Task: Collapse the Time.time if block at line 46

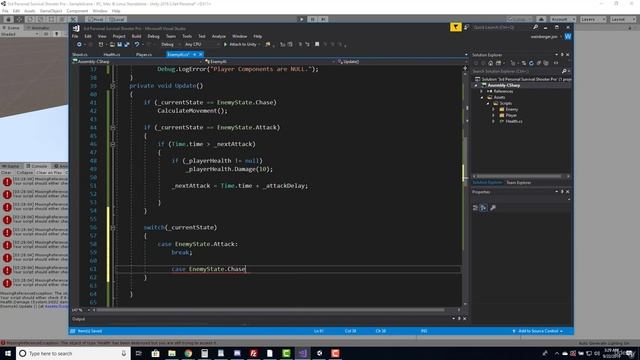Action: tap(113, 144)
